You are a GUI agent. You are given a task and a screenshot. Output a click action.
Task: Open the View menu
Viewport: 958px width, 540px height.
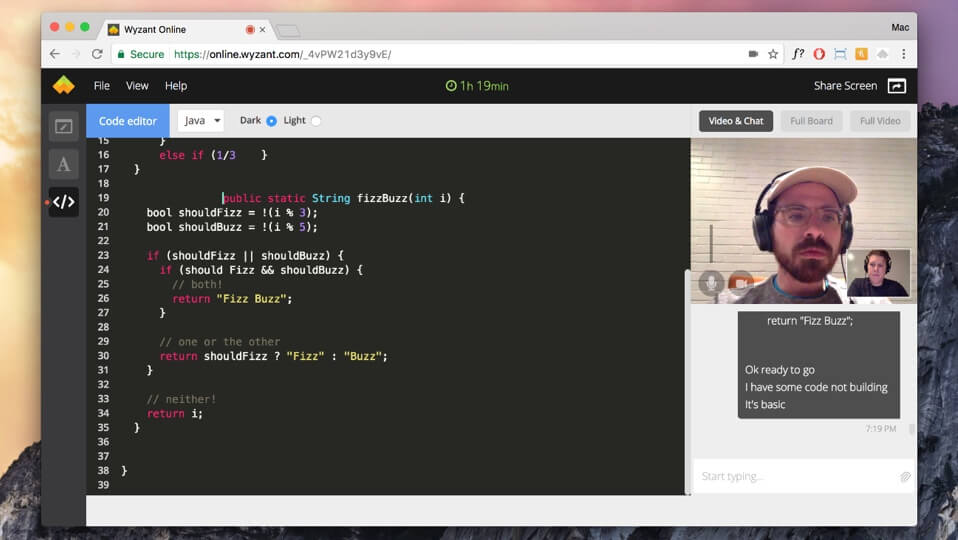tap(137, 86)
